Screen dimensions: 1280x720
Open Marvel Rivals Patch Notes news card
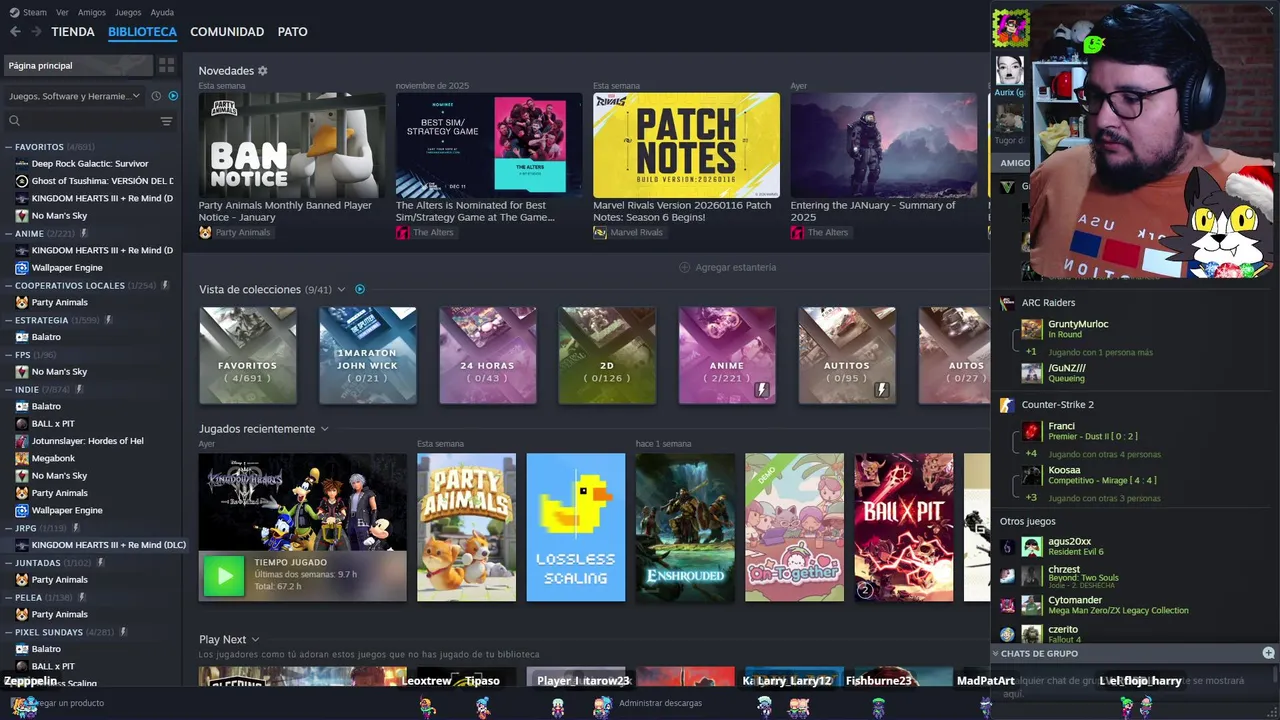[x=686, y=145]
